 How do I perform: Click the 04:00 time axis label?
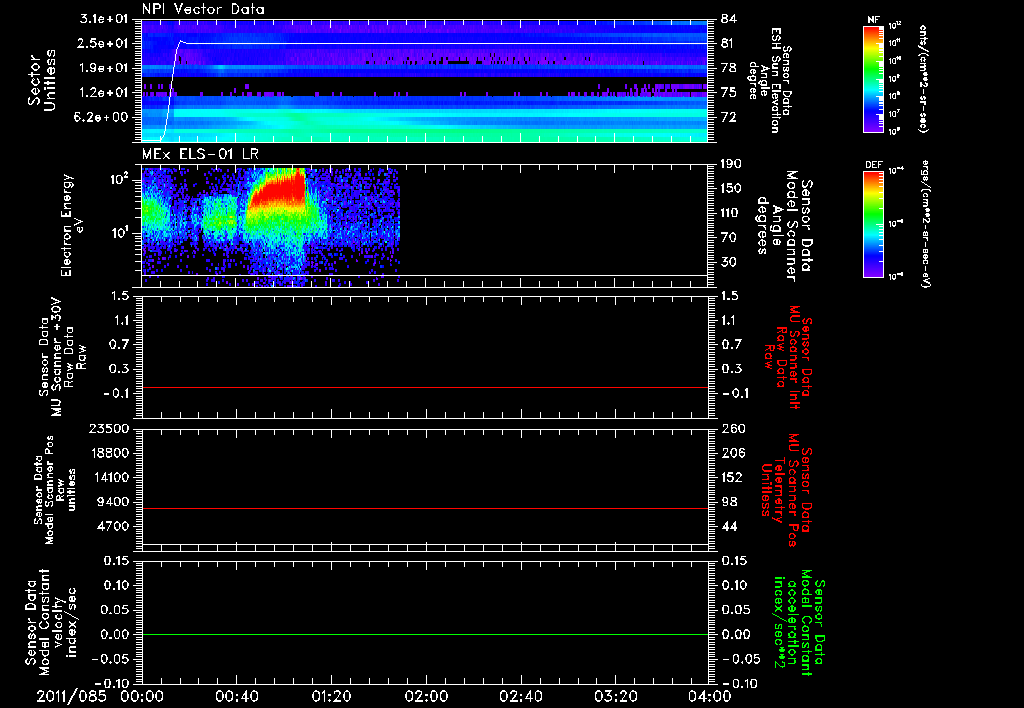pos(709,696)
